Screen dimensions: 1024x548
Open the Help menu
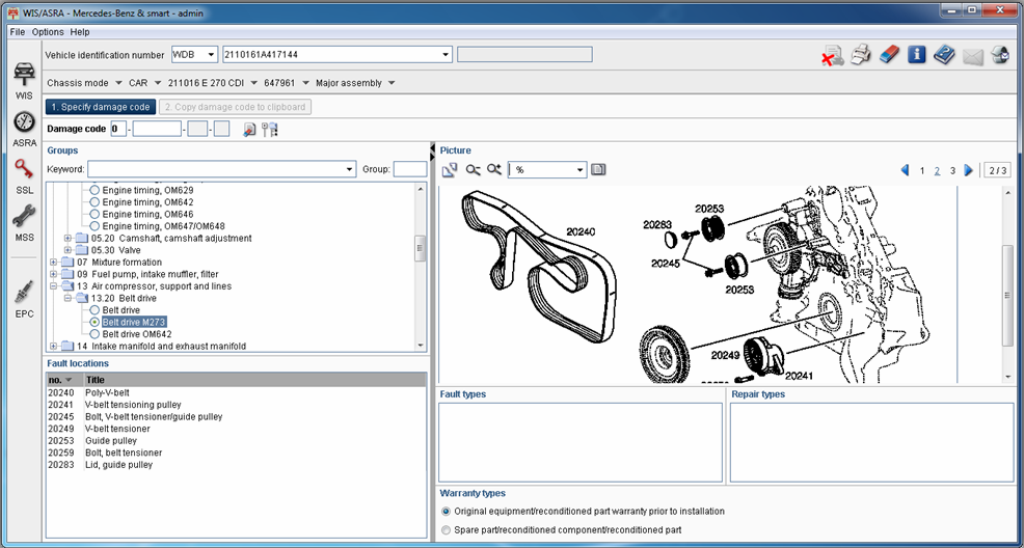click(x=80, y=32)
